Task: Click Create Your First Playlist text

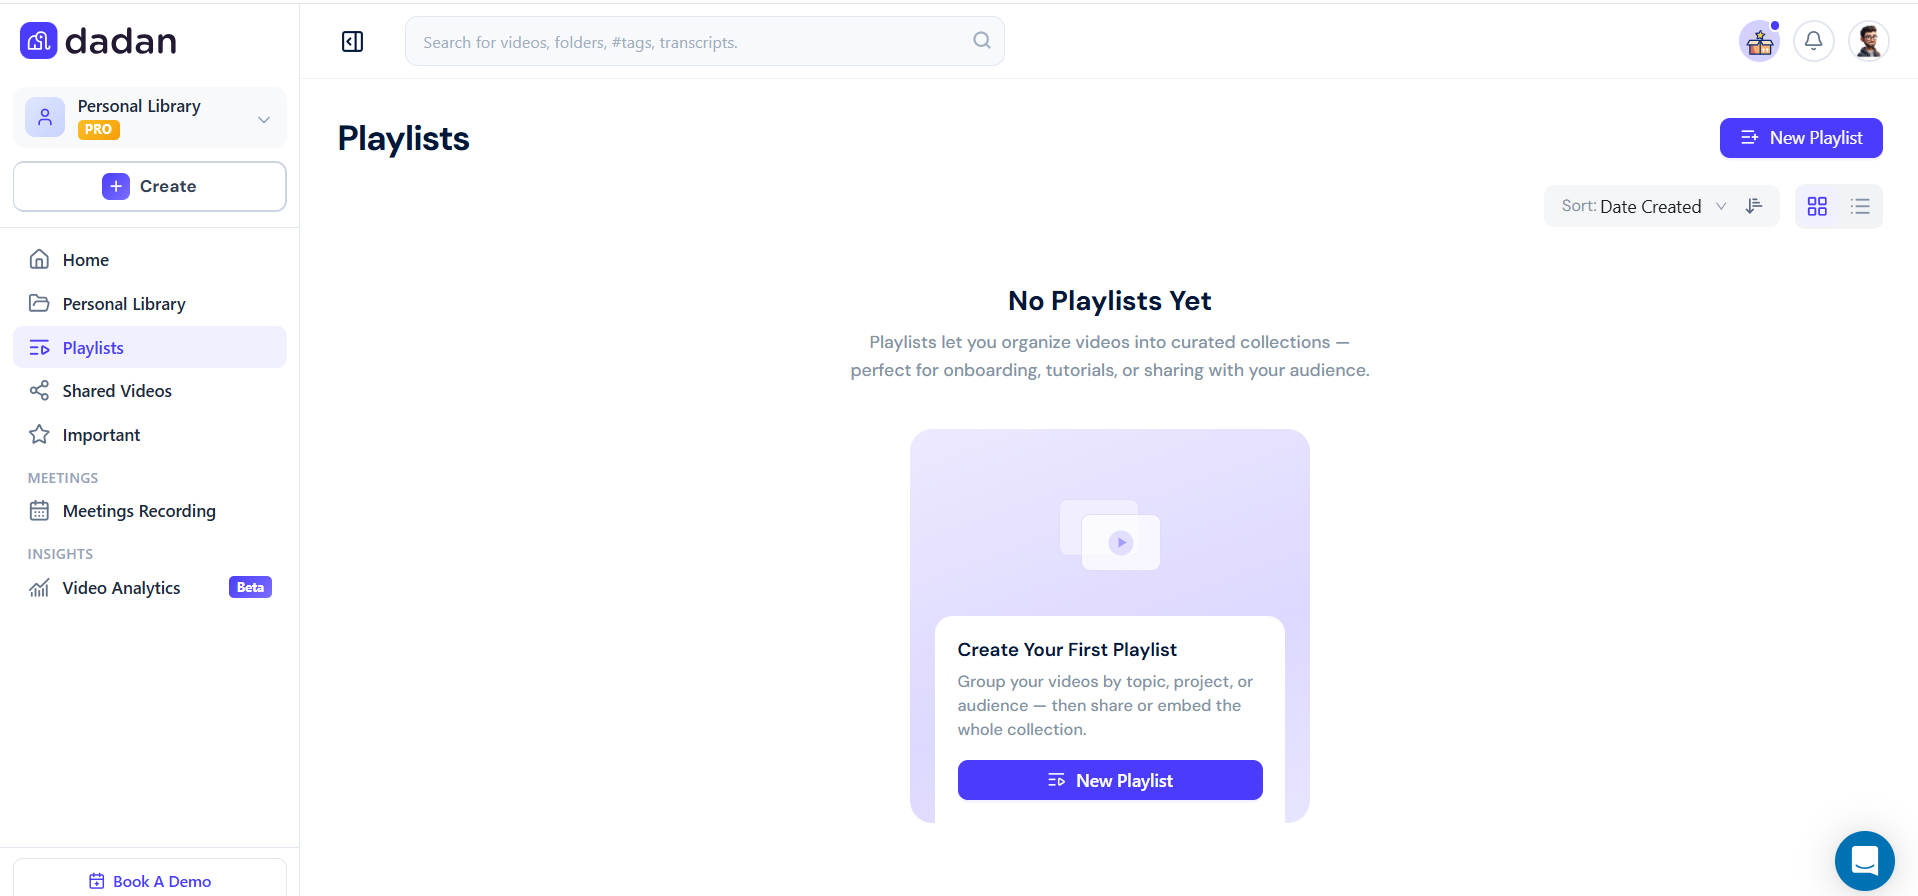Action: (x=1067, y=650)
